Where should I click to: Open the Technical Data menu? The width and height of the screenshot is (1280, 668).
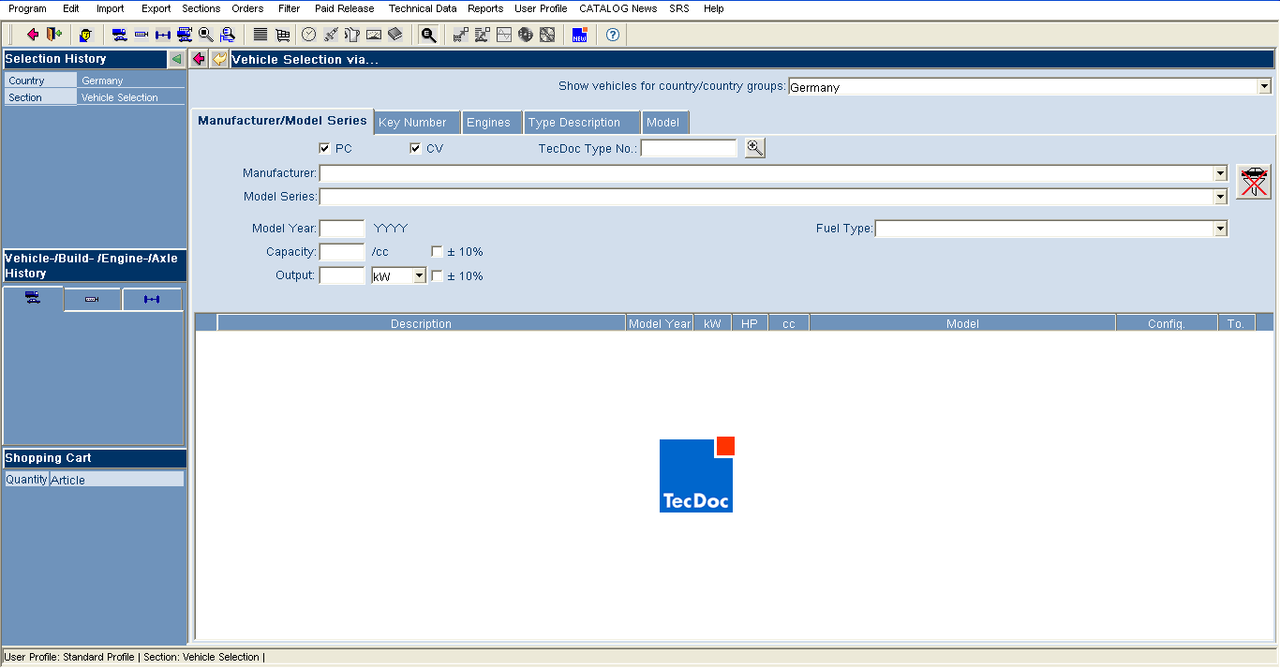(423, 8)
